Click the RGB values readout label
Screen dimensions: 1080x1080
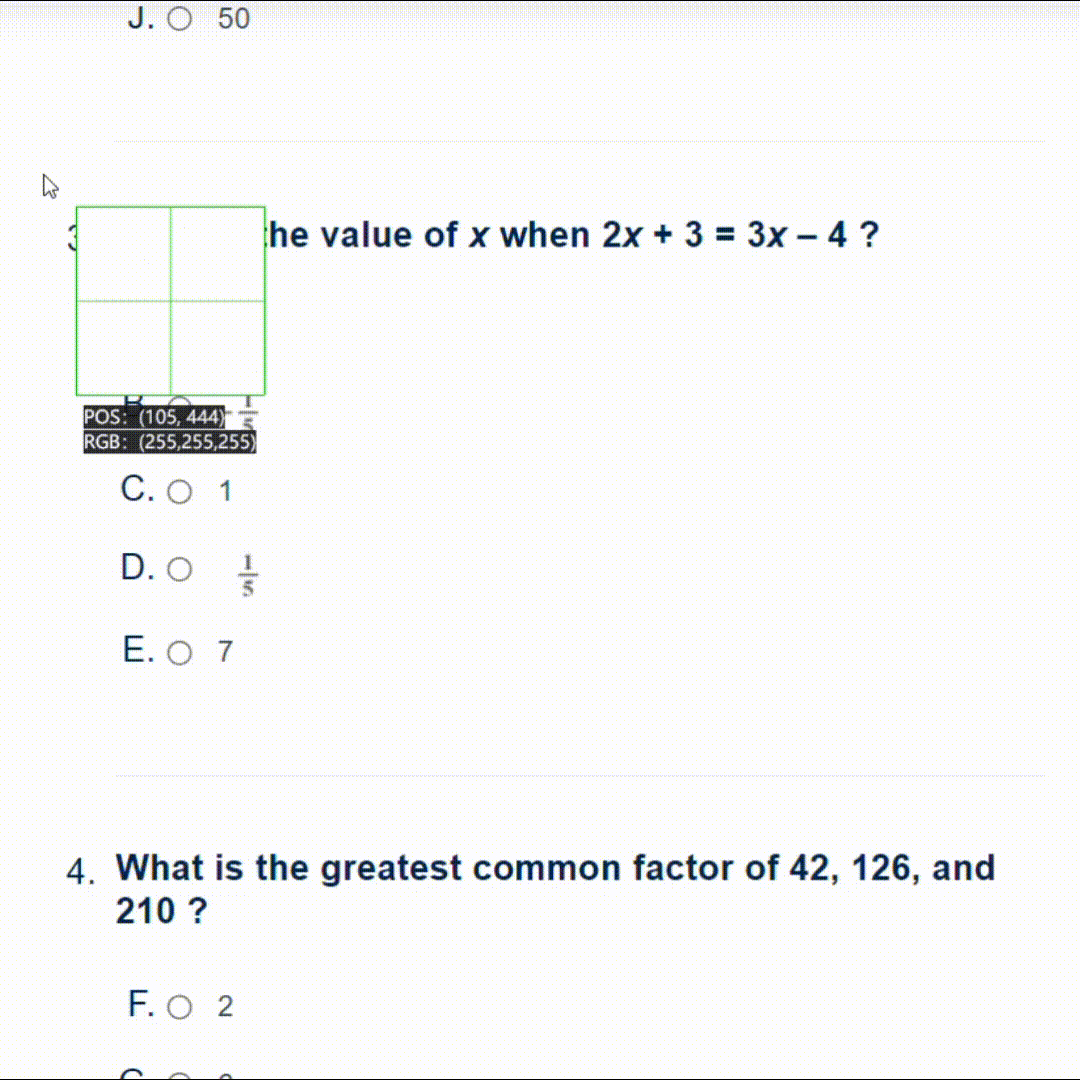169,440
